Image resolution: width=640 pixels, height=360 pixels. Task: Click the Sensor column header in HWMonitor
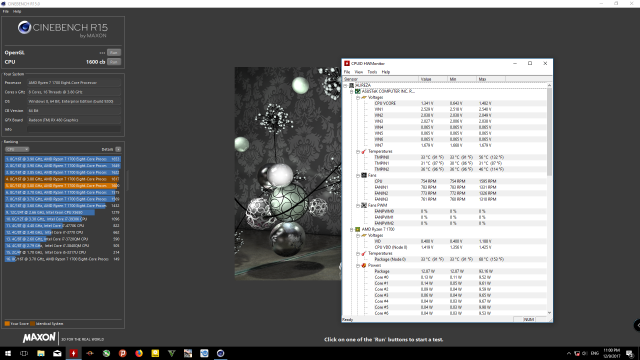tap(380, 79)
